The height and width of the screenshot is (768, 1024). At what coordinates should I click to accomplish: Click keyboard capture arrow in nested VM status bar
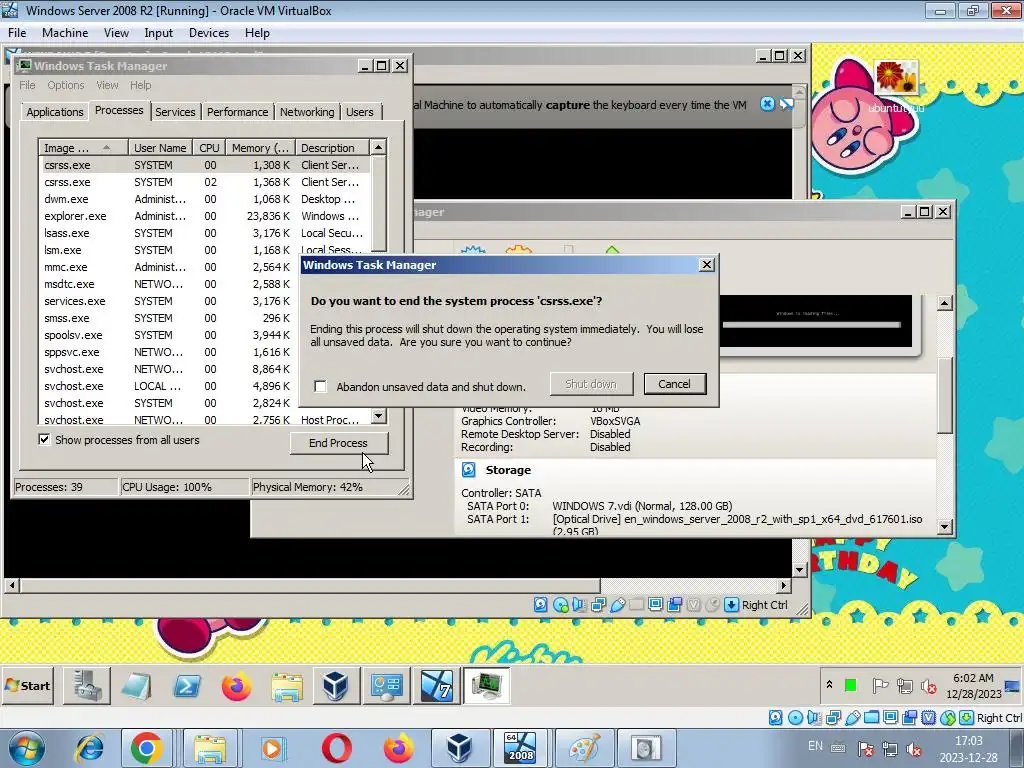(731, 605)
